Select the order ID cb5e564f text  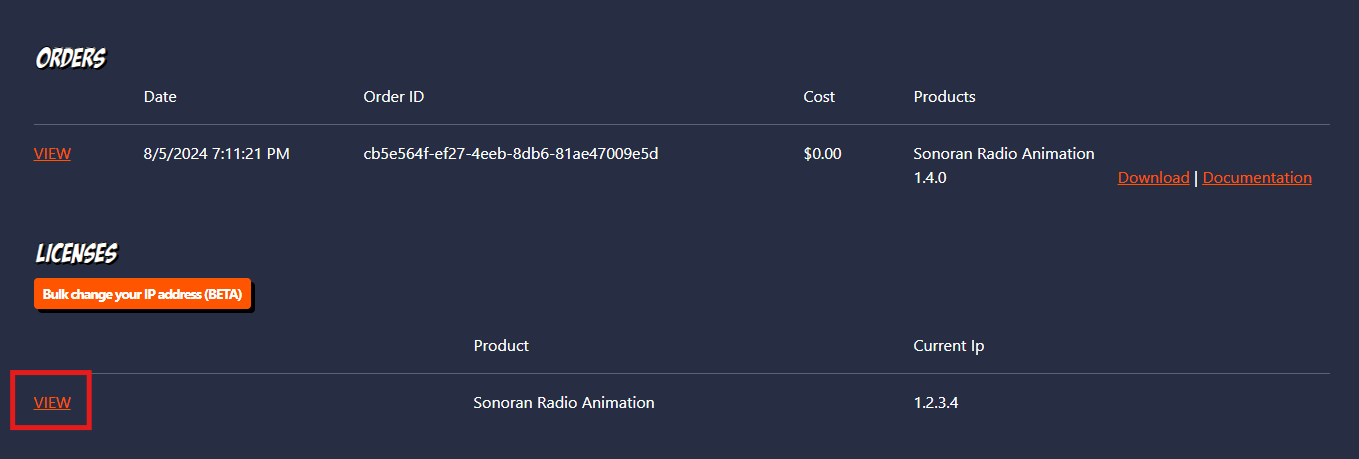pos(510,154)
